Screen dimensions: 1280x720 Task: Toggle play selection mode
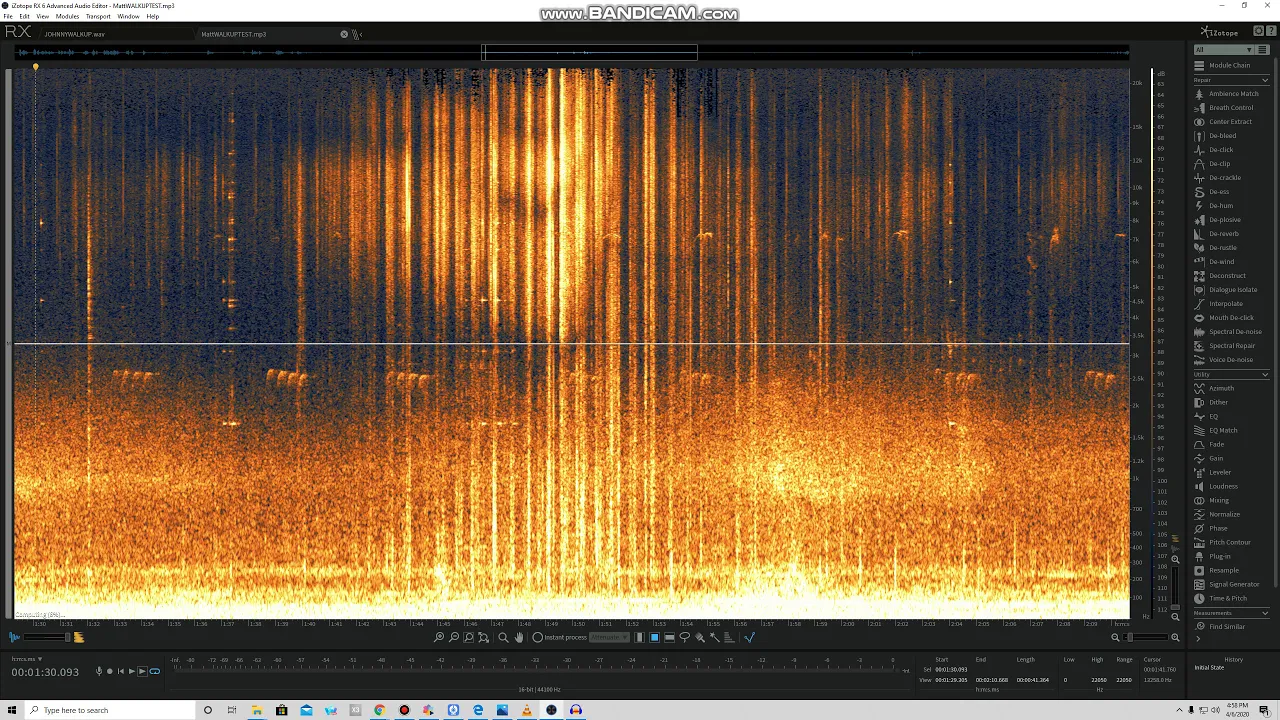(142, 671)
